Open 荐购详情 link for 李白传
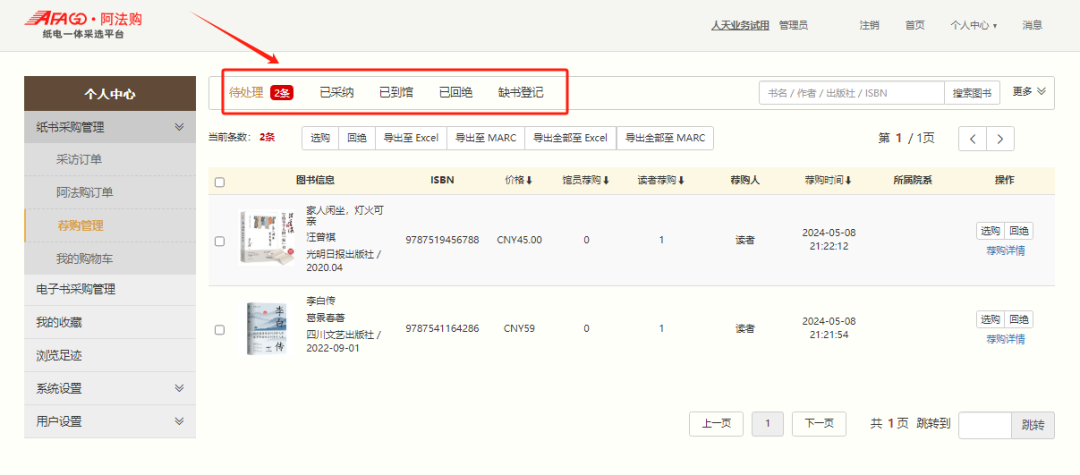The image size is (1080, 475). pyautogui.click(x=1005, y=339)
